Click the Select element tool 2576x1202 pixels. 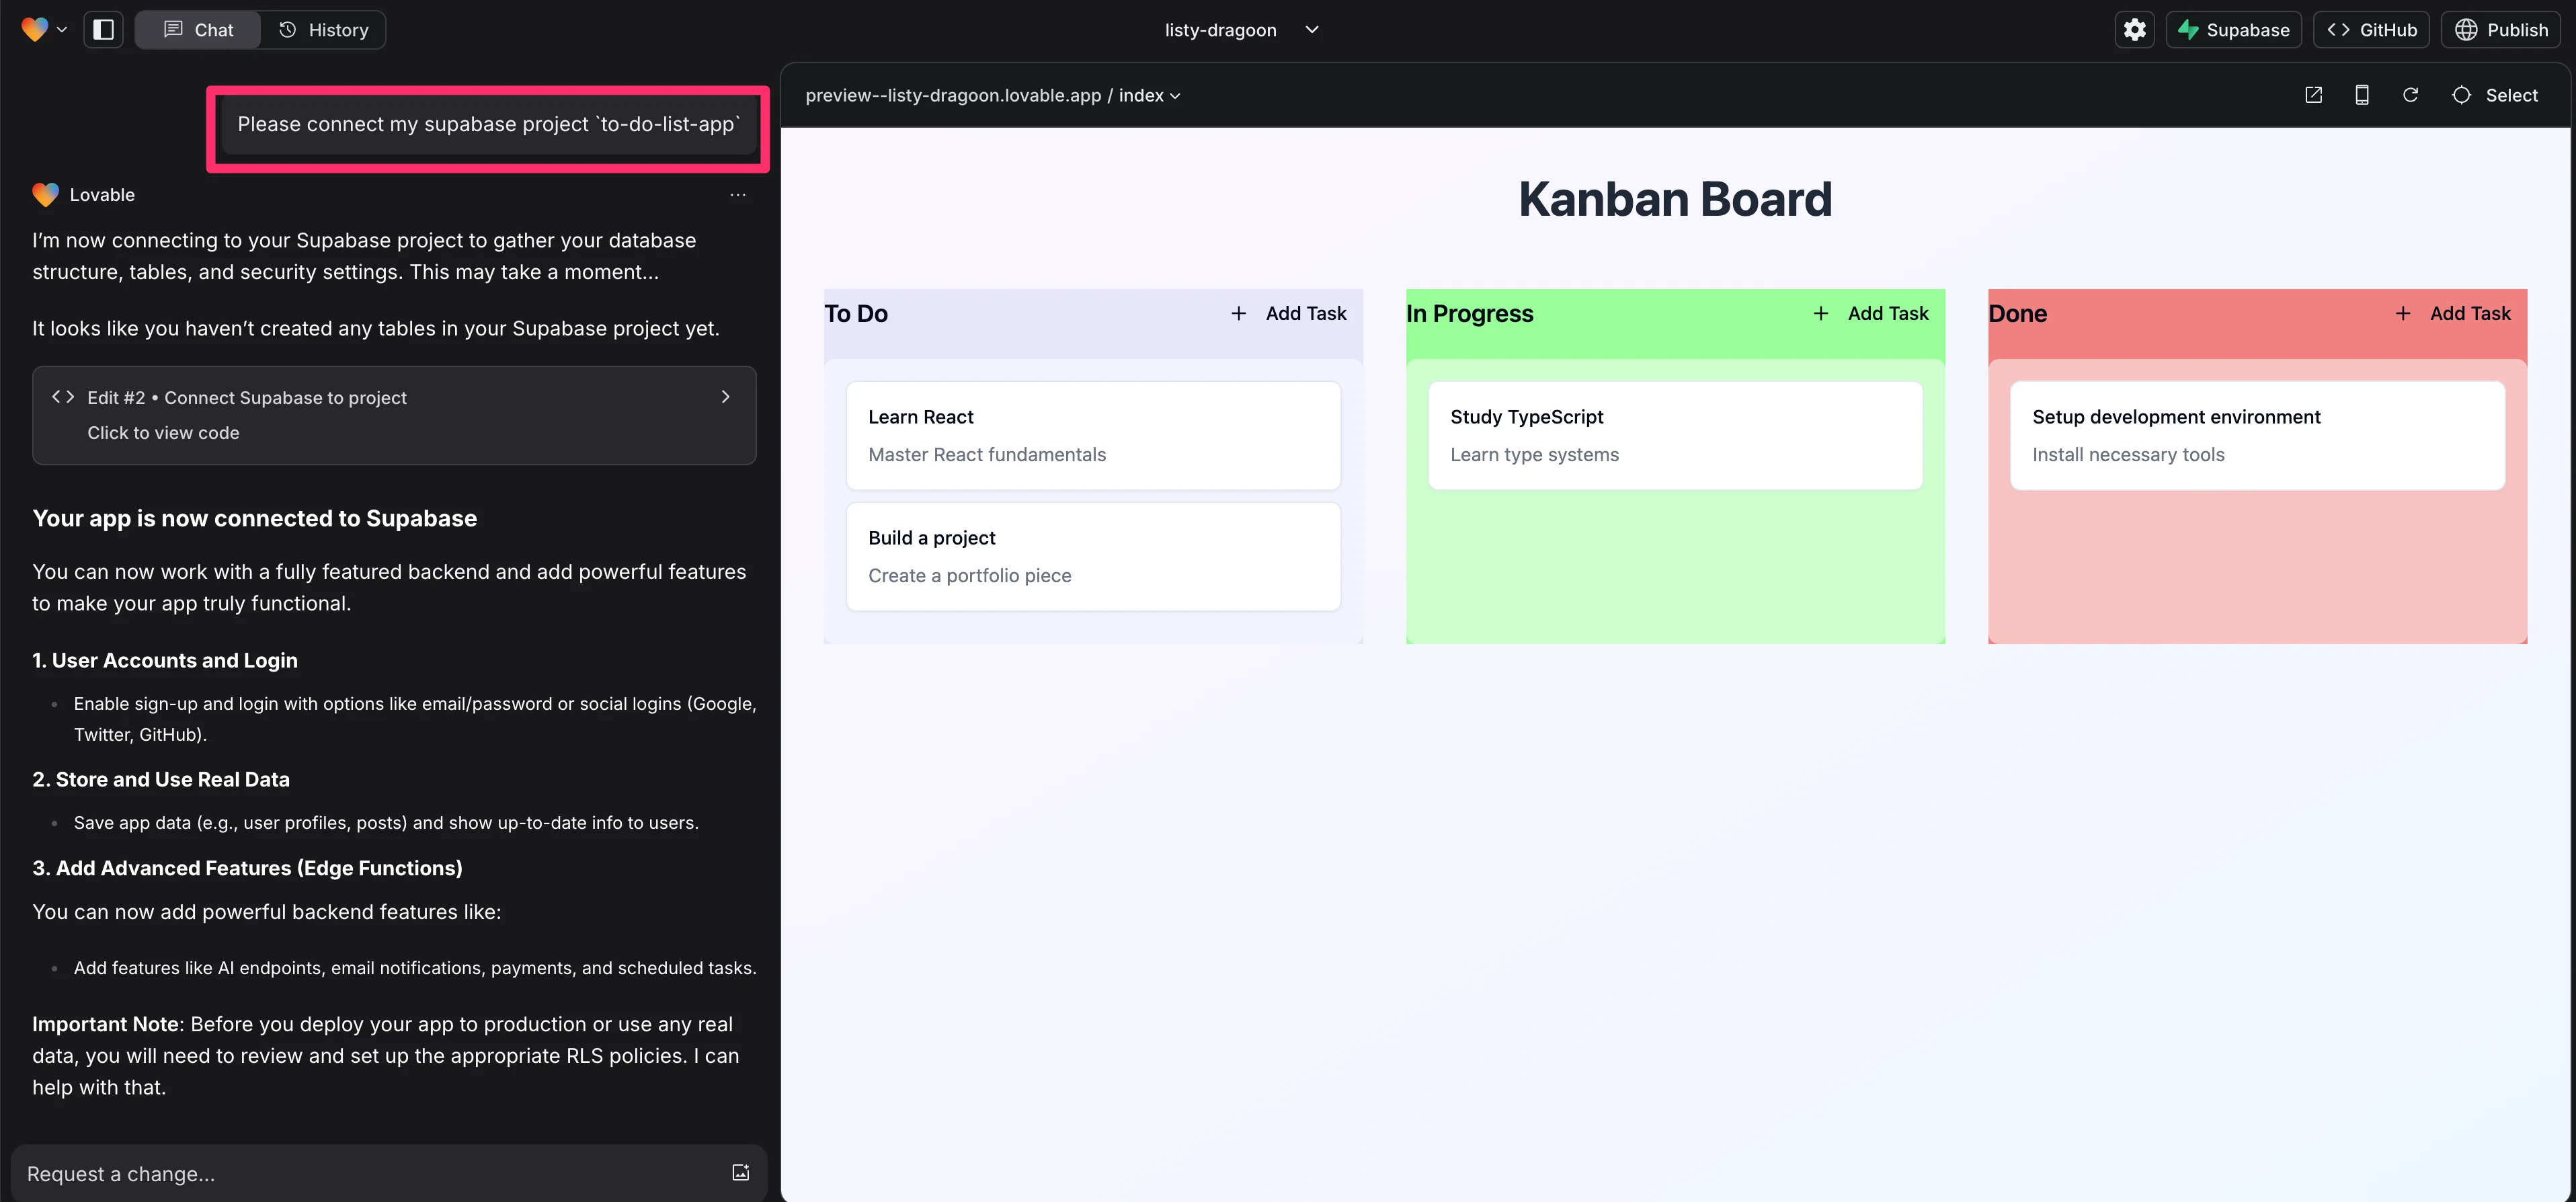point(2494,95)
